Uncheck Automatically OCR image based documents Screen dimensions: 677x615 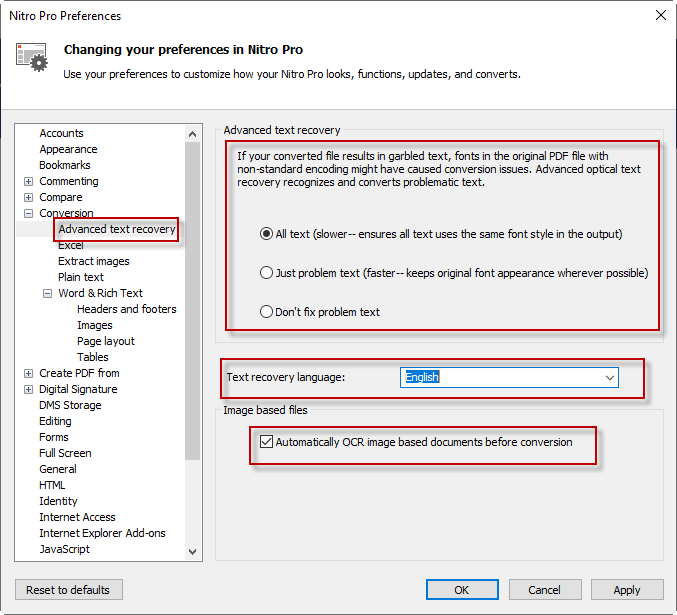coord(266,442)
